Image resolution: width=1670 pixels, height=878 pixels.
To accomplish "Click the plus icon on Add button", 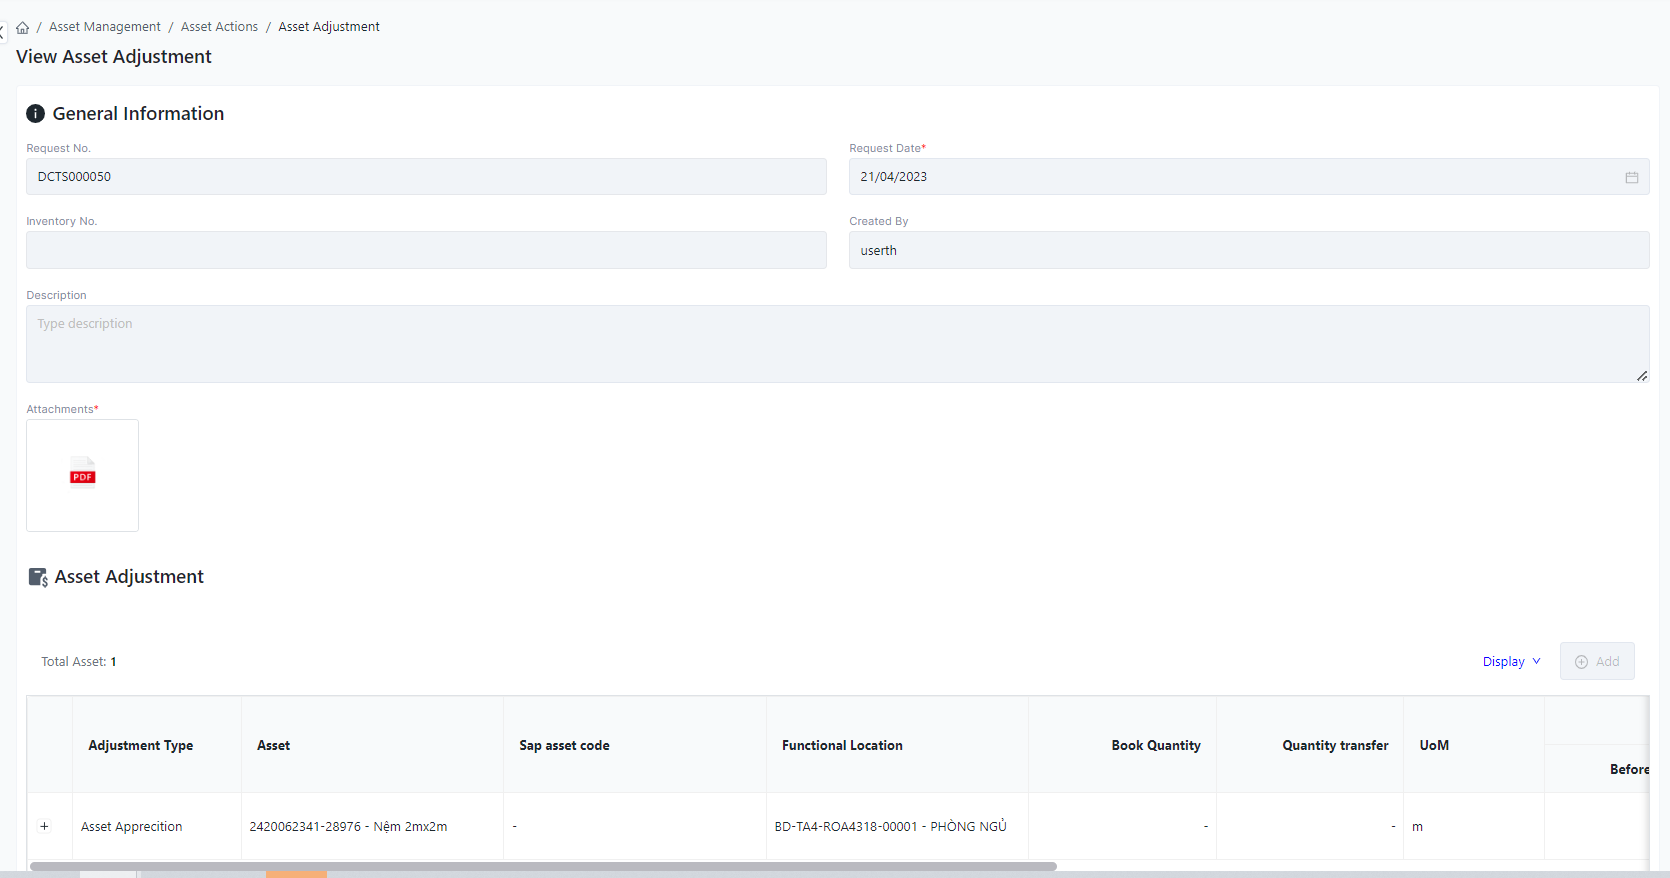I will point(1581,662).
